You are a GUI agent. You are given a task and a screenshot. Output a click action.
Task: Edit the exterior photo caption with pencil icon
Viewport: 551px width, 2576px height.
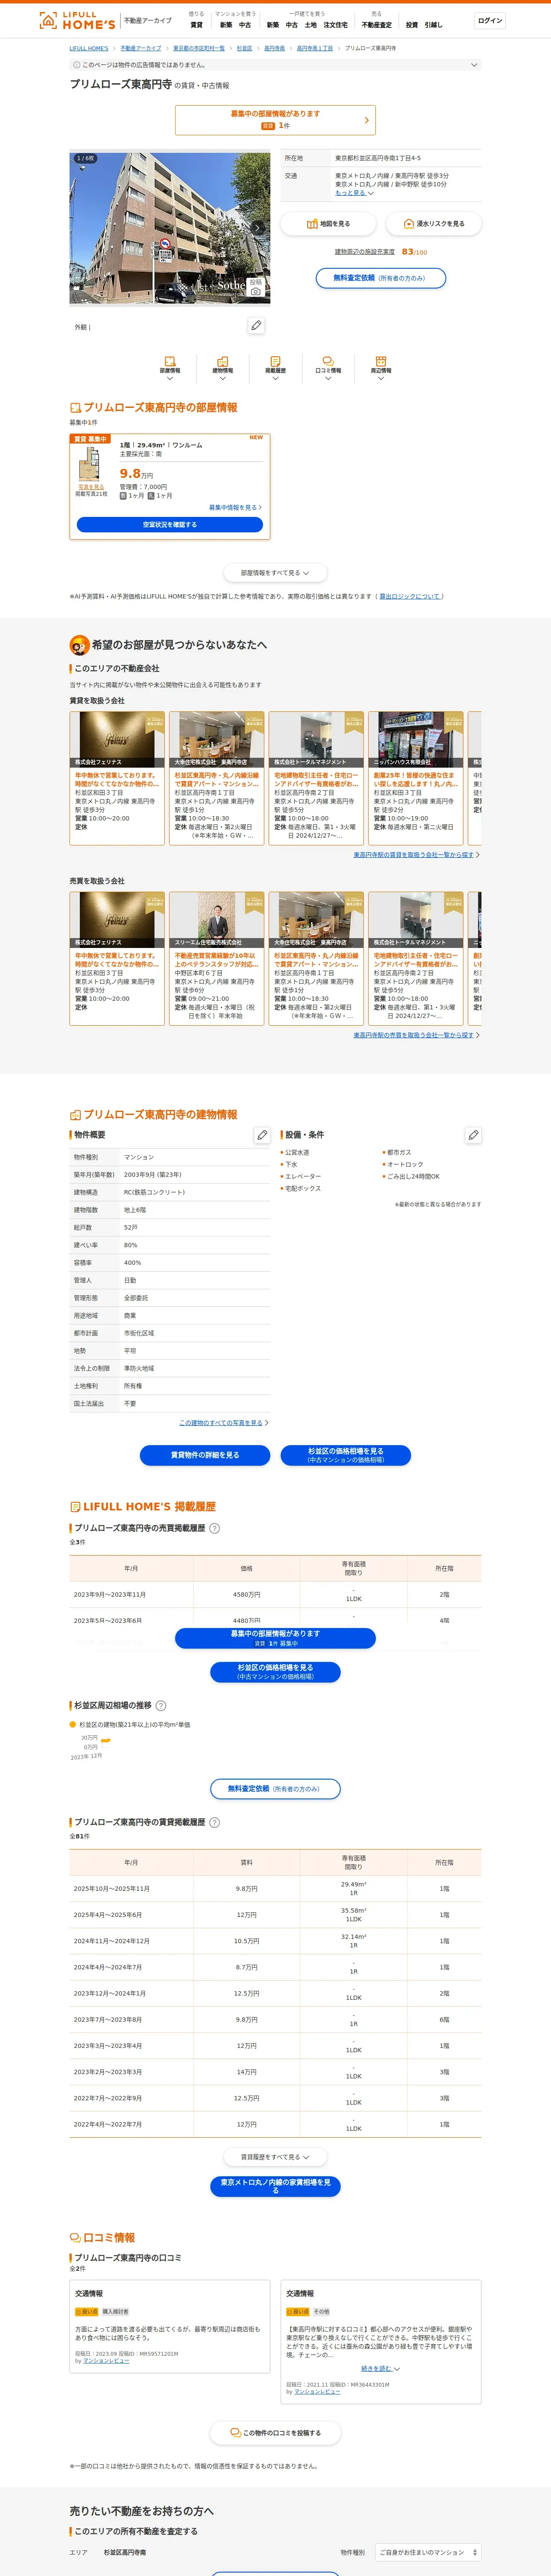coord(256,326)
